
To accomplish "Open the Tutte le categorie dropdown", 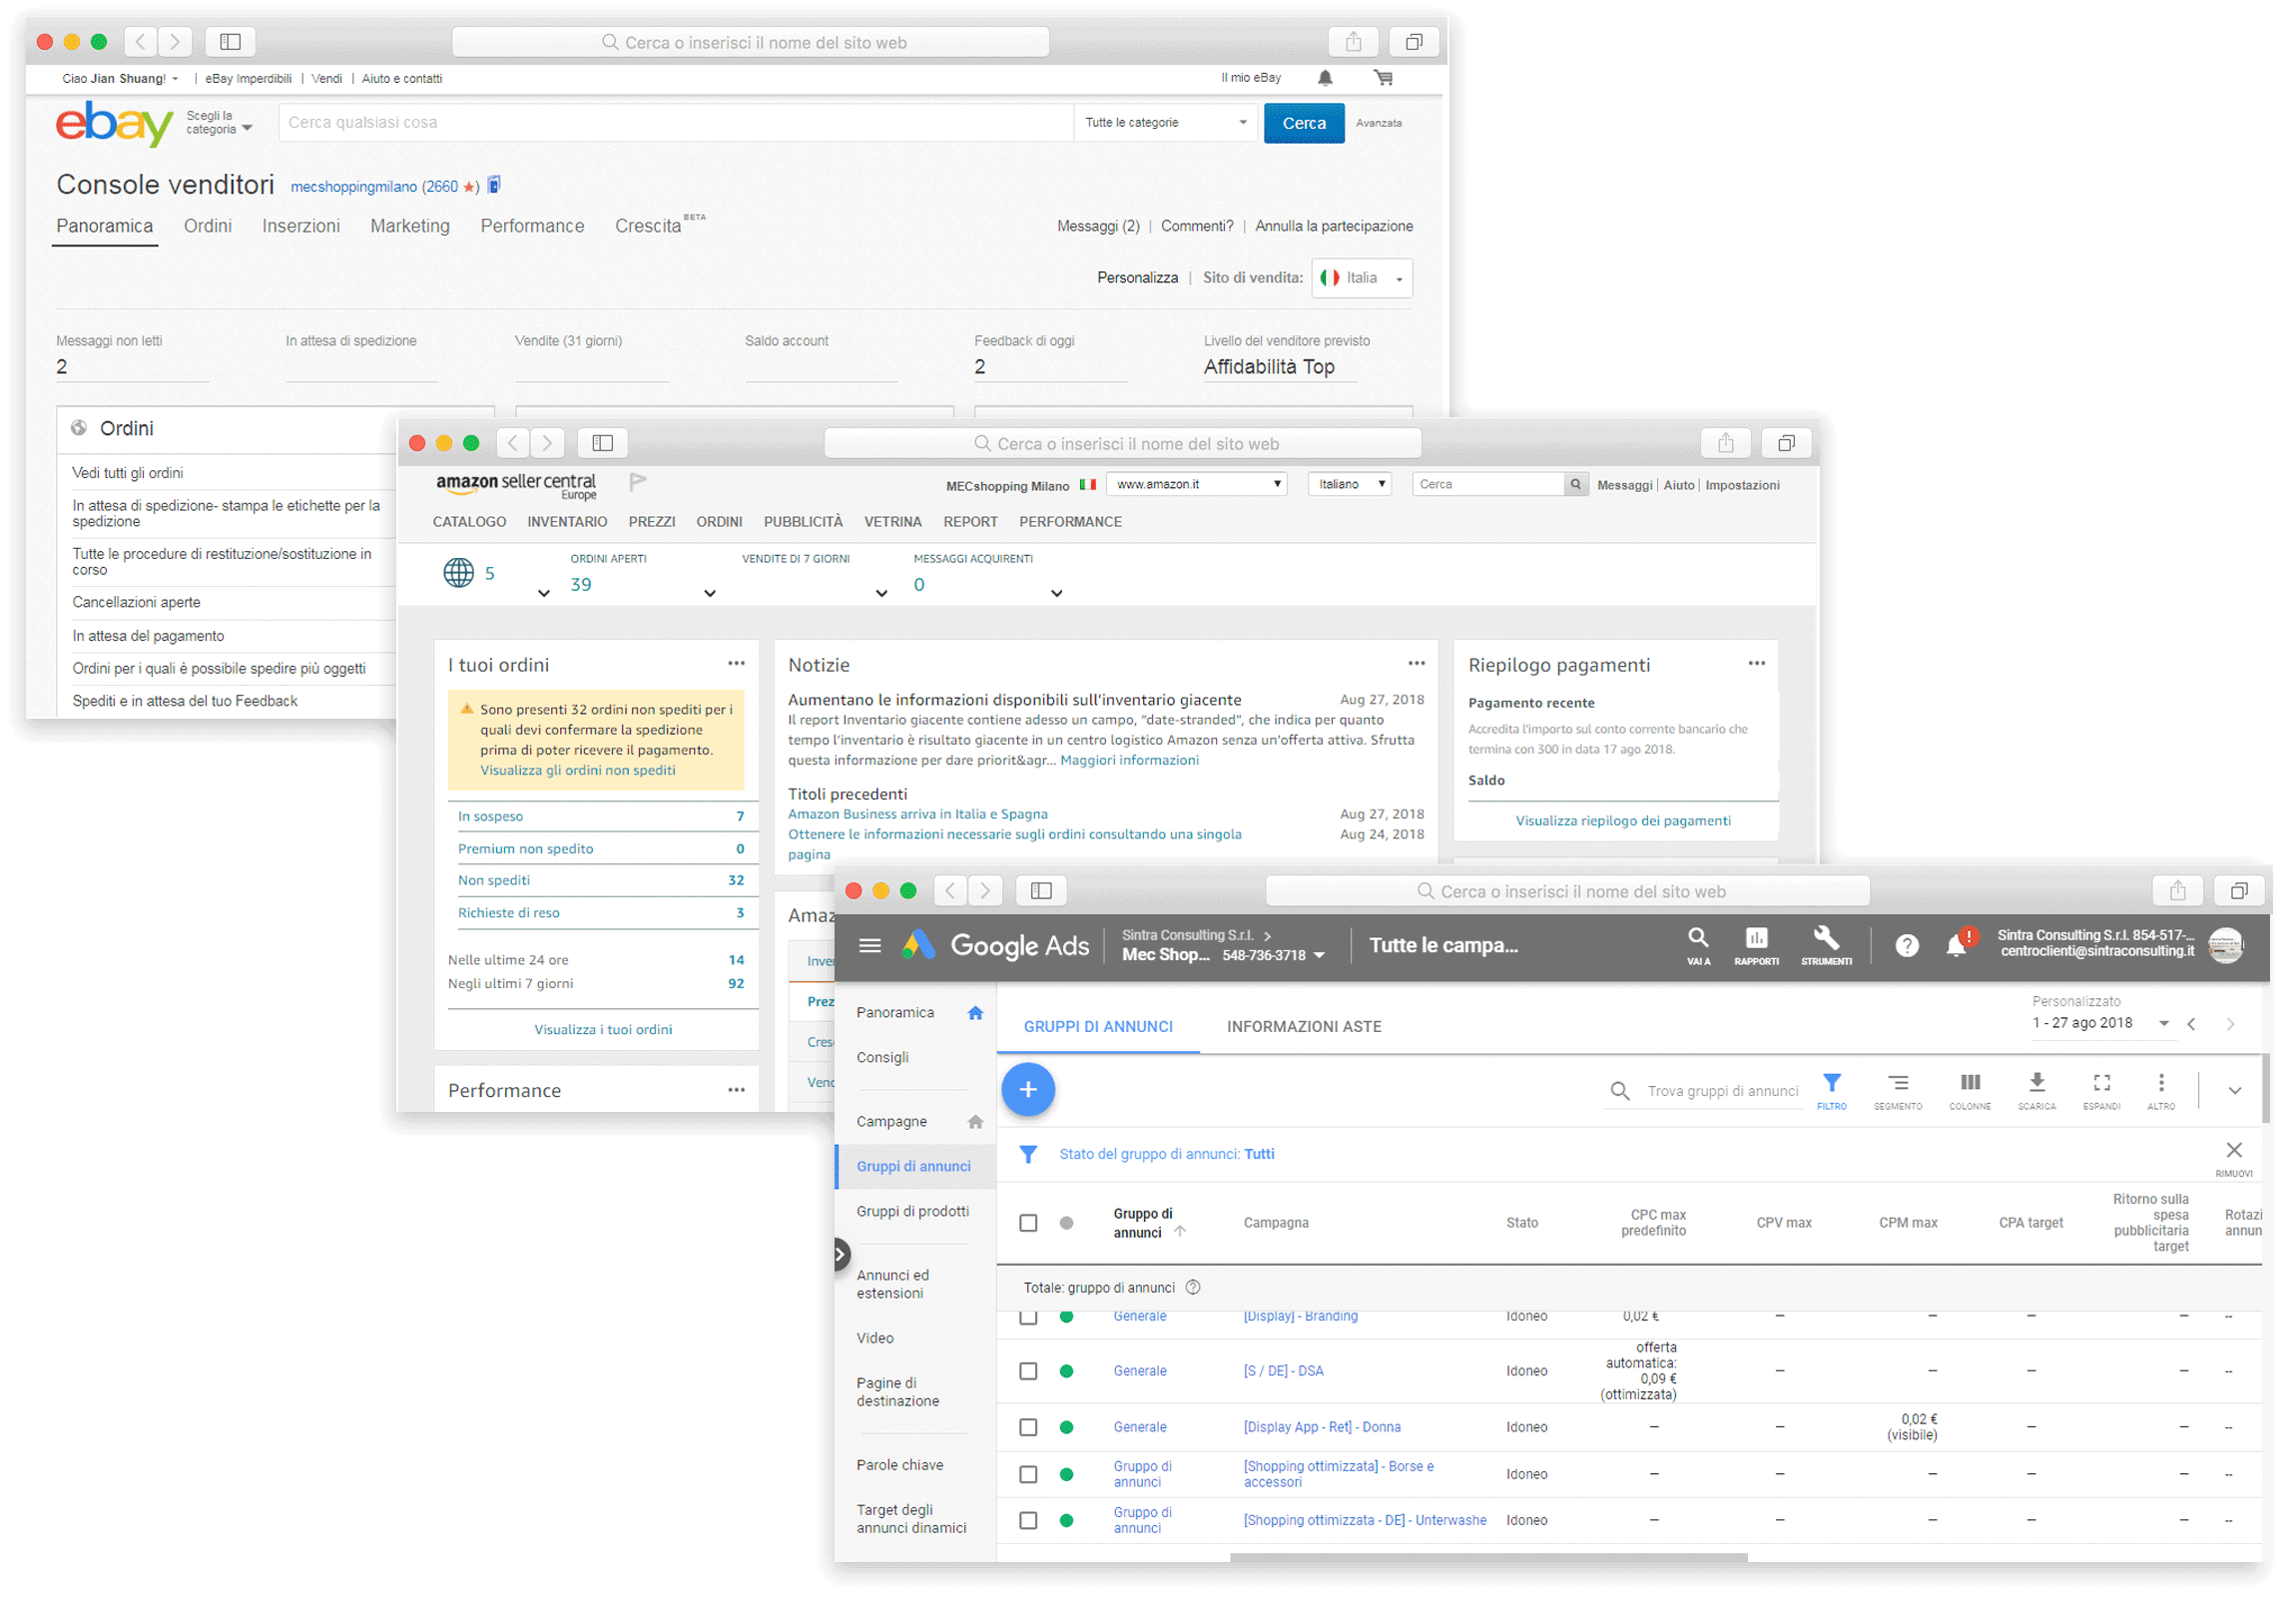I will click(x=1165, y=123).
